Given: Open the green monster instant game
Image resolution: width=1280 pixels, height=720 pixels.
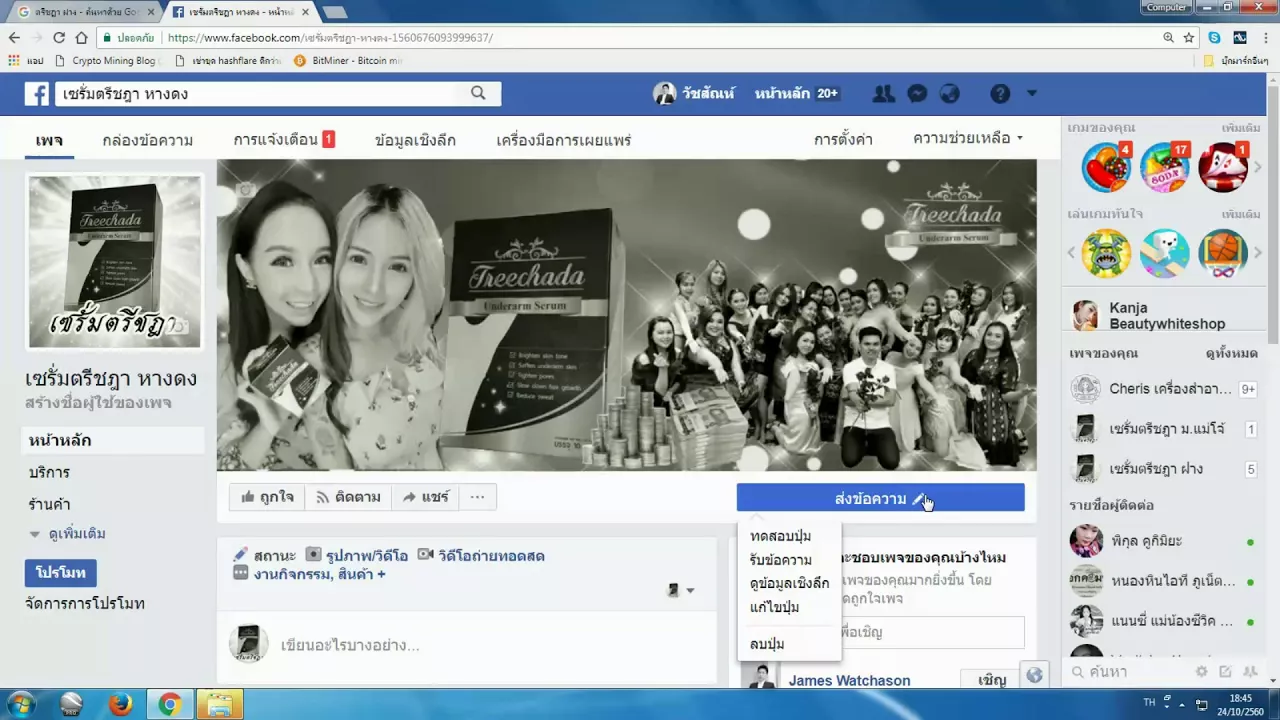Looking at the screenshot, I should (1106, 254).
